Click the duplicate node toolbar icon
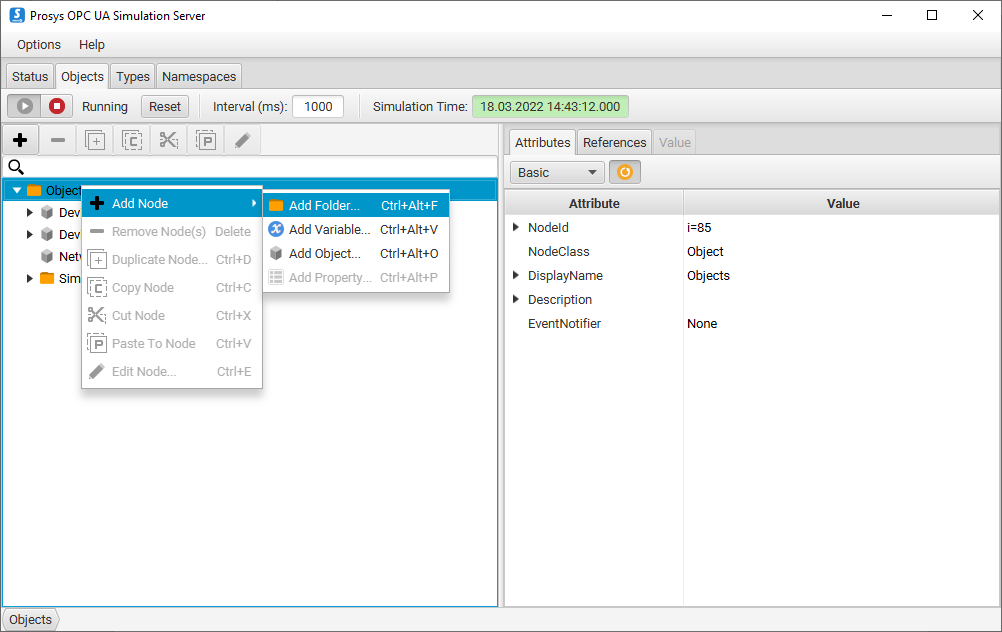The width and height of the screenshot is (1002, 632). [x=95, y=140]
